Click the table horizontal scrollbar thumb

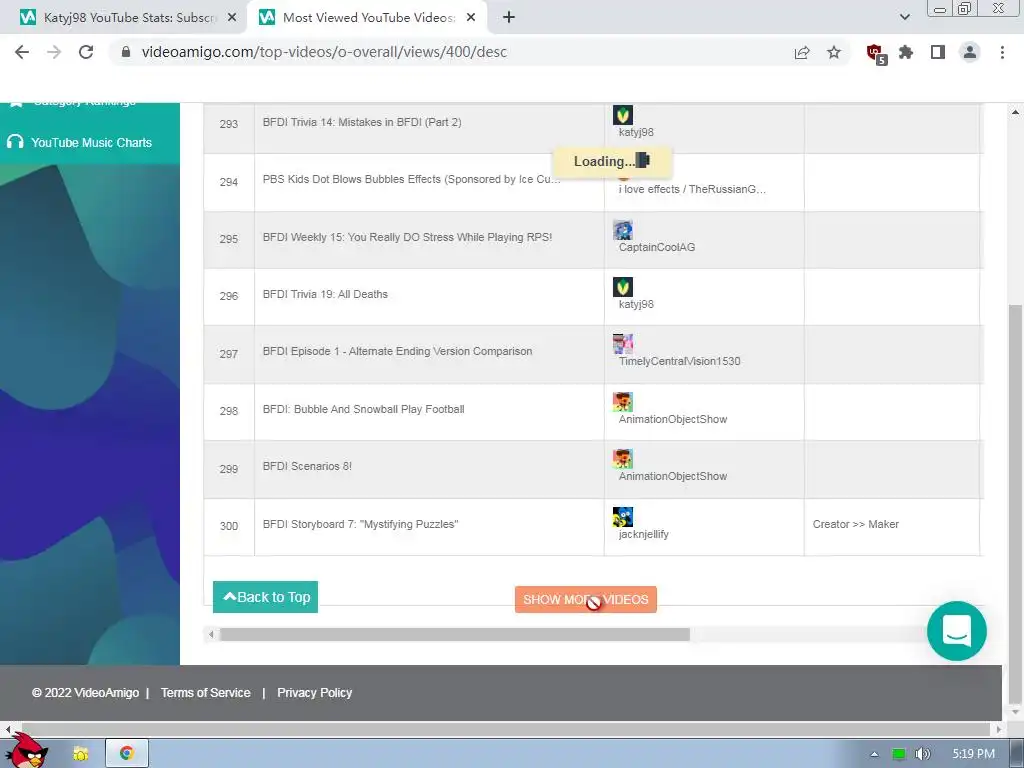[455, 634]
